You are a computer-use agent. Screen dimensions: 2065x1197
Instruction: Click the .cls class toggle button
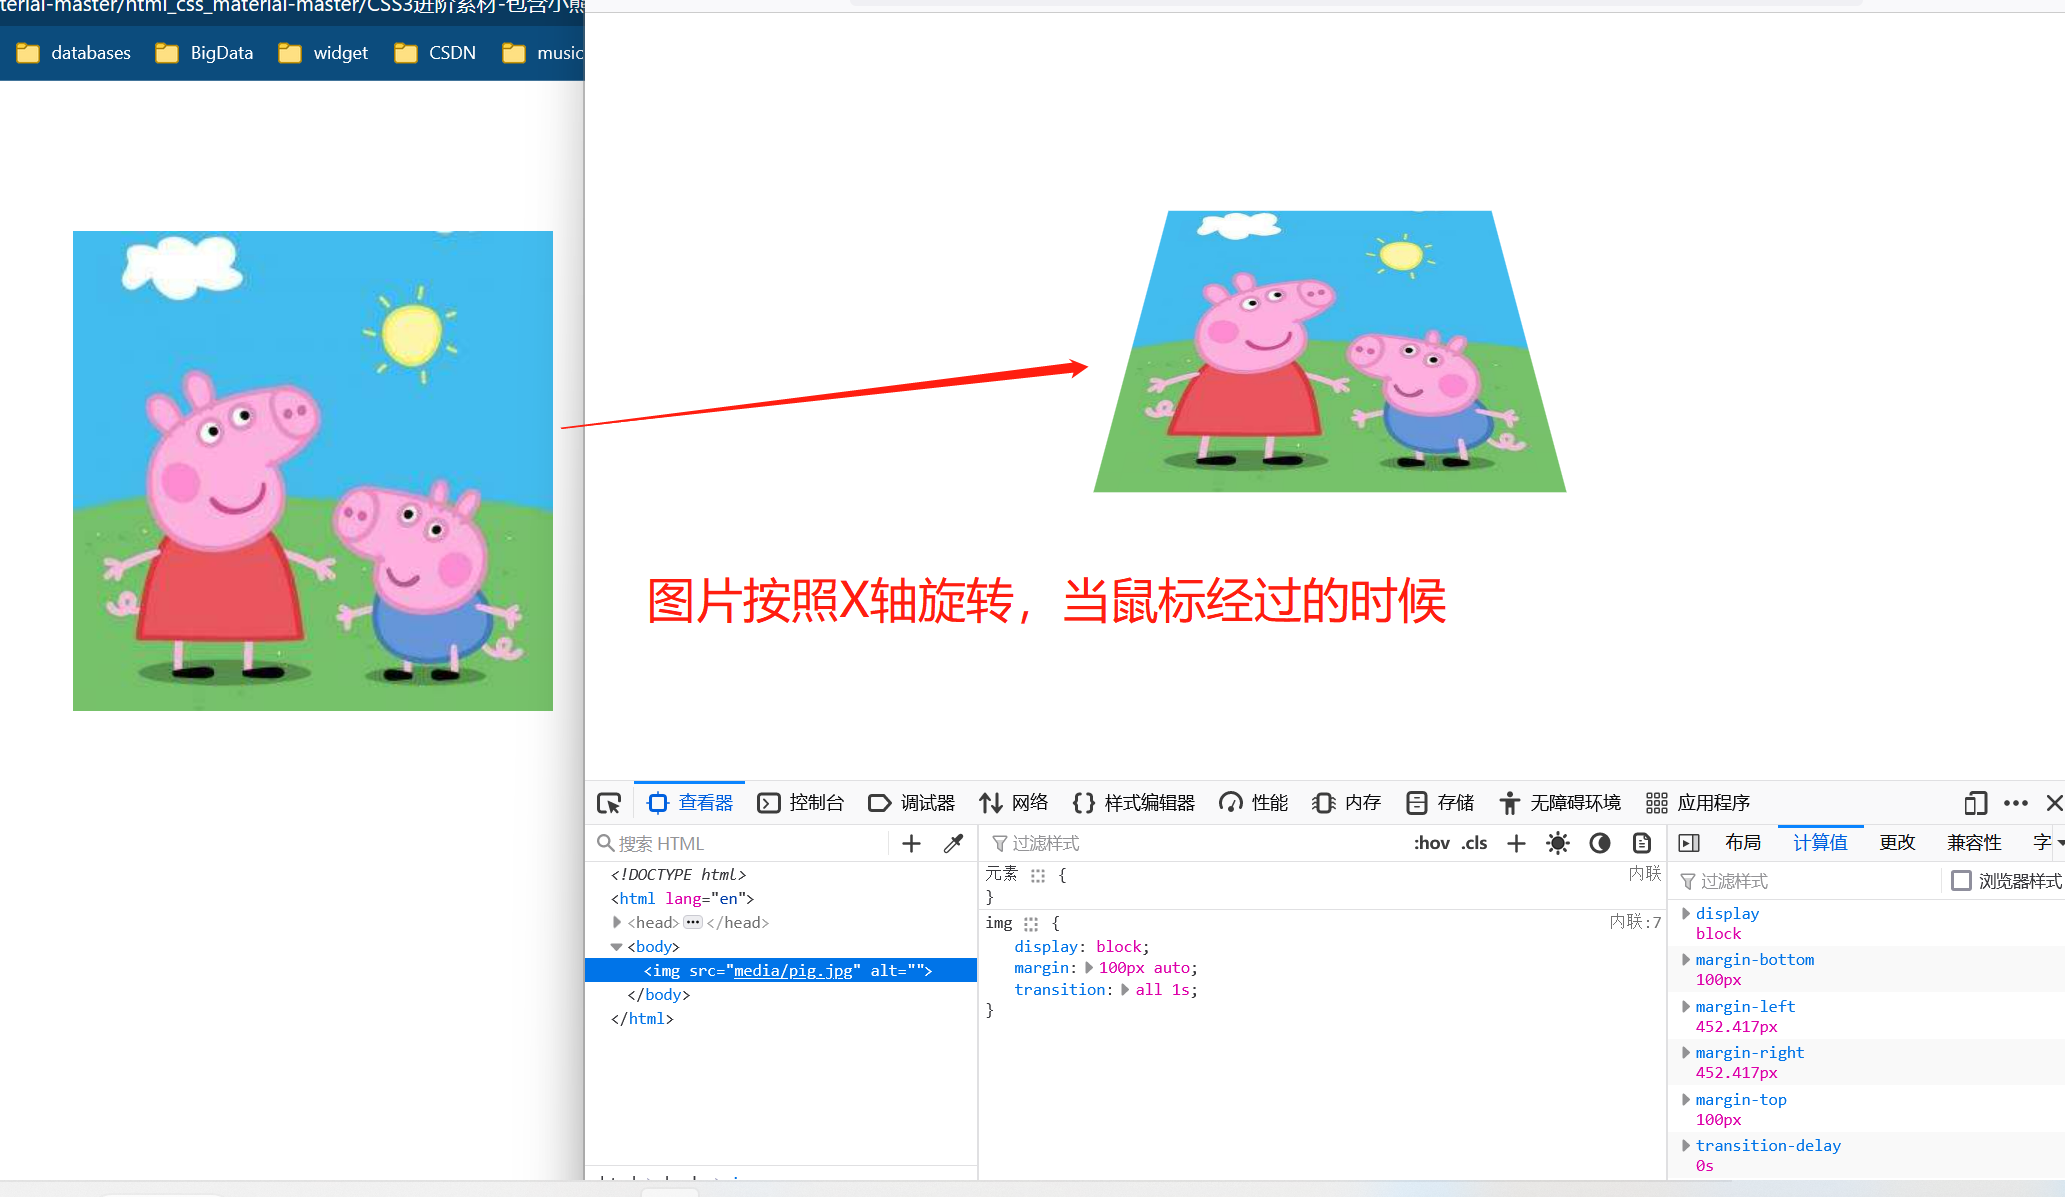tap(1474, 843)
